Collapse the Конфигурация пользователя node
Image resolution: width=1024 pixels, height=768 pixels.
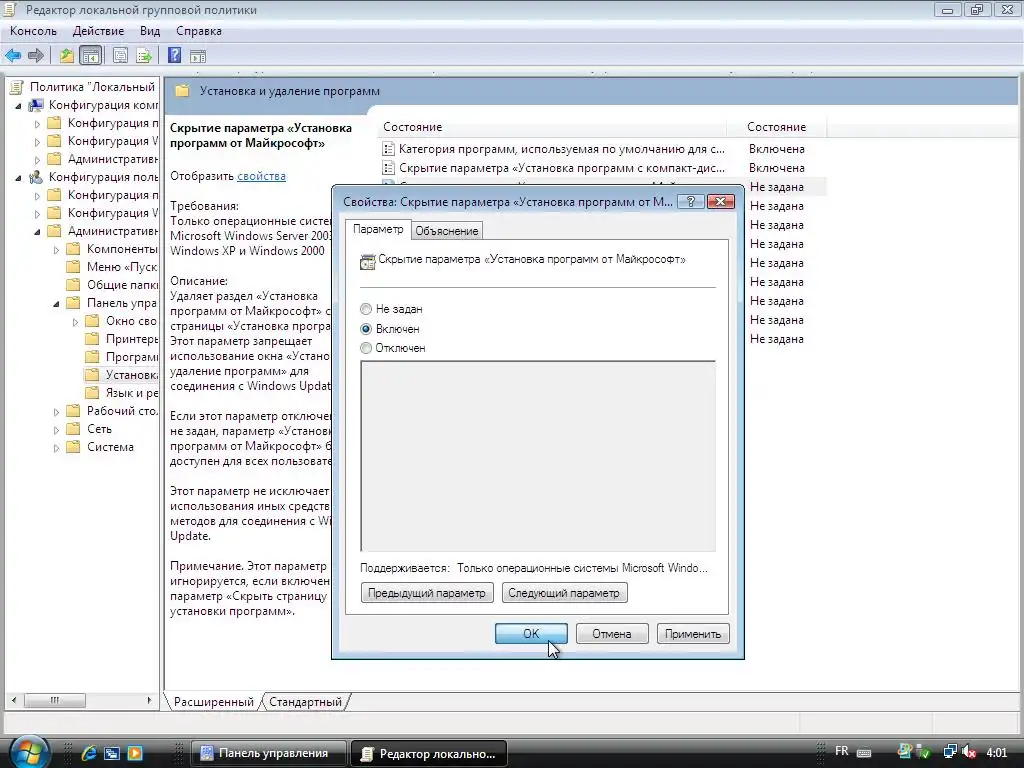(x=18, y=177)
